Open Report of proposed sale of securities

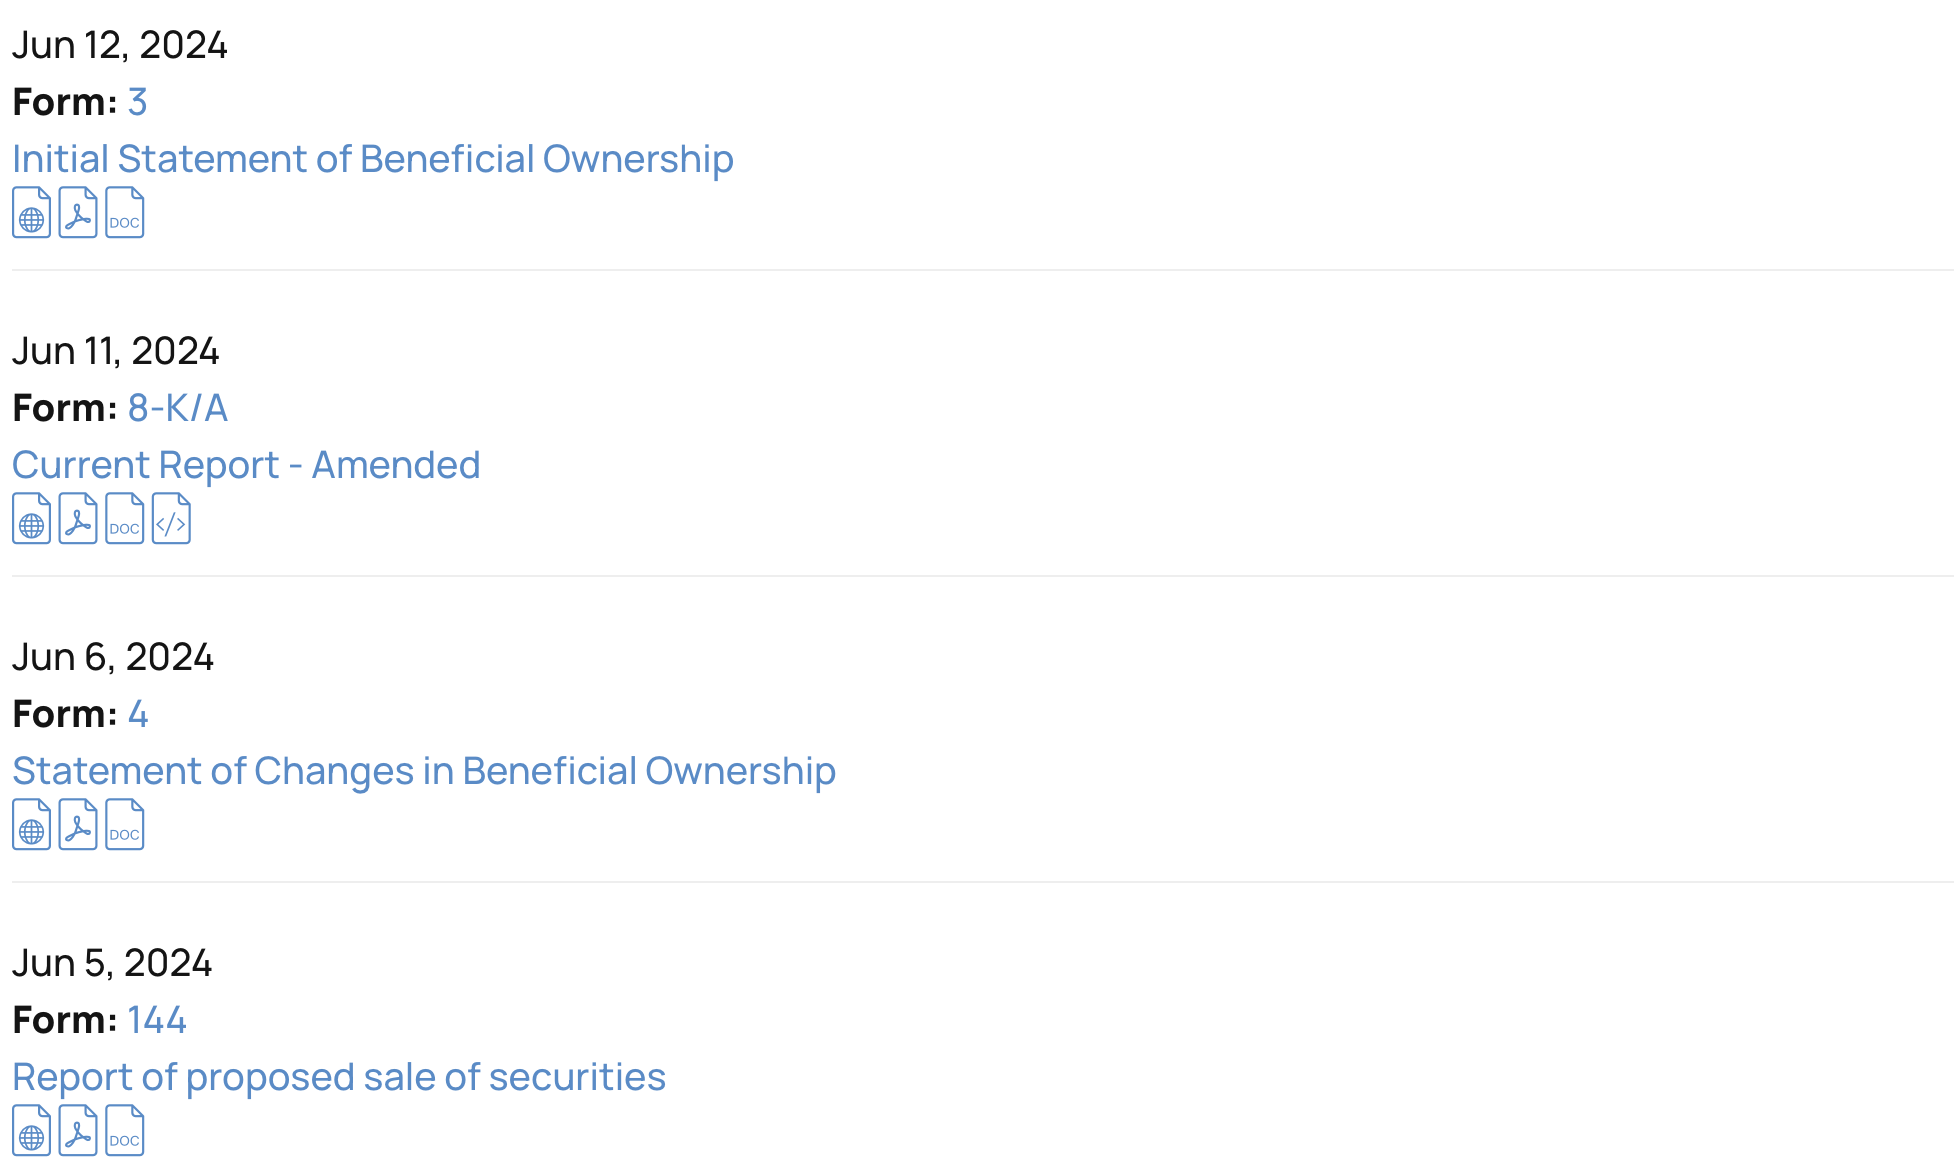click(339, 1077)
